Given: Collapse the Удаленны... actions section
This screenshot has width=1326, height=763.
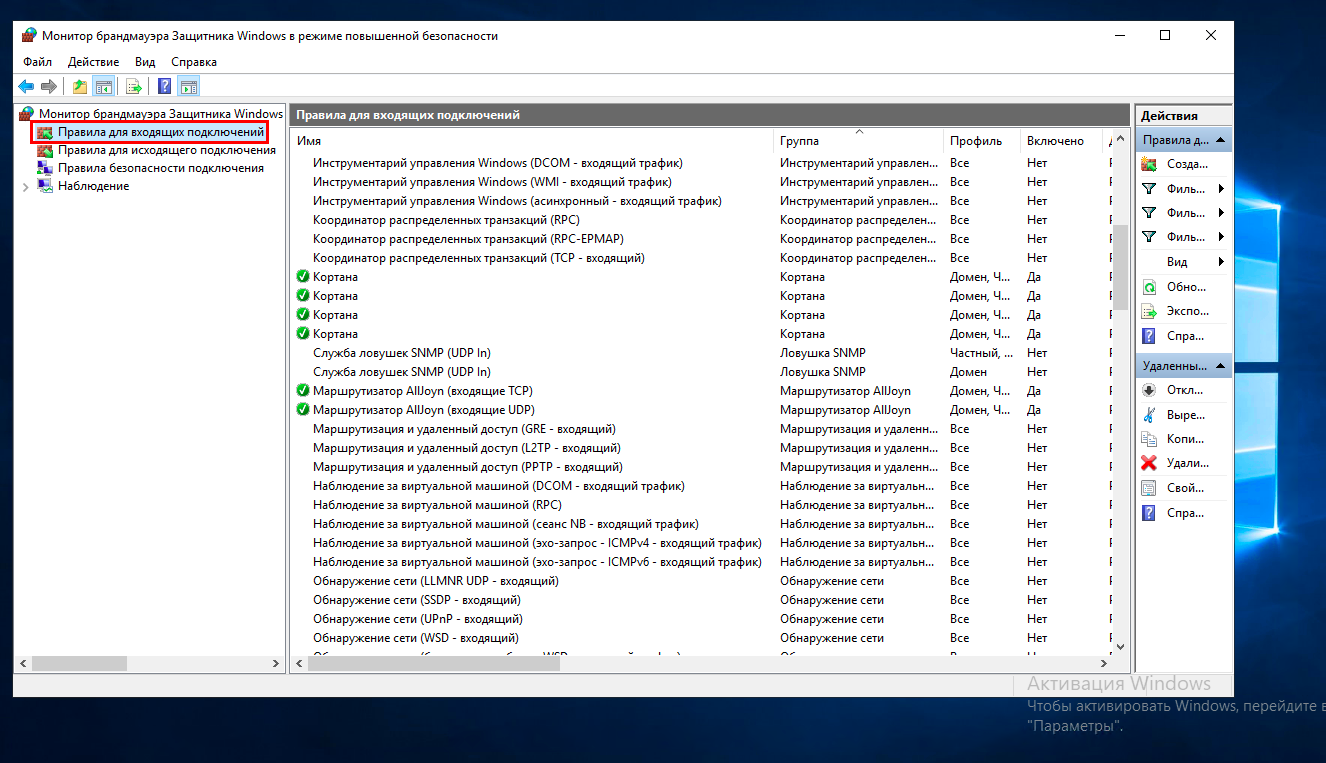Looking at the screenshot, I should 1220,366.
